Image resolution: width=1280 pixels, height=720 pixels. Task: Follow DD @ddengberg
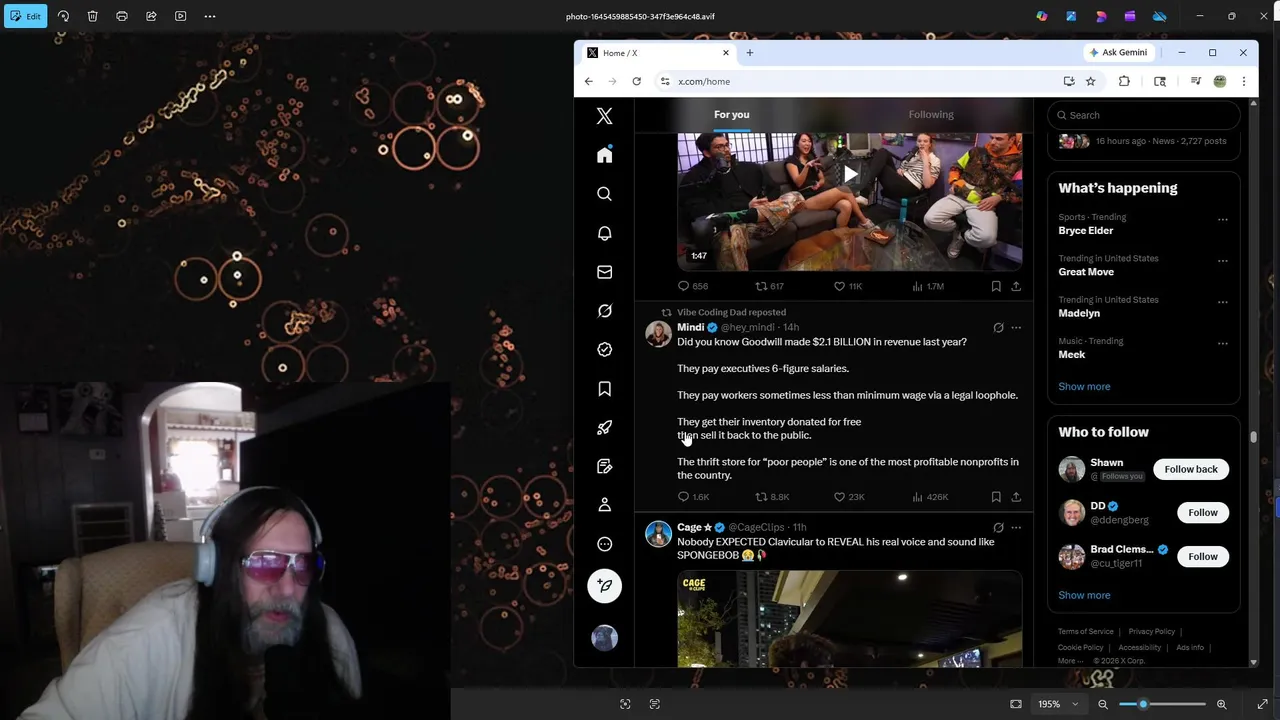1202,512
